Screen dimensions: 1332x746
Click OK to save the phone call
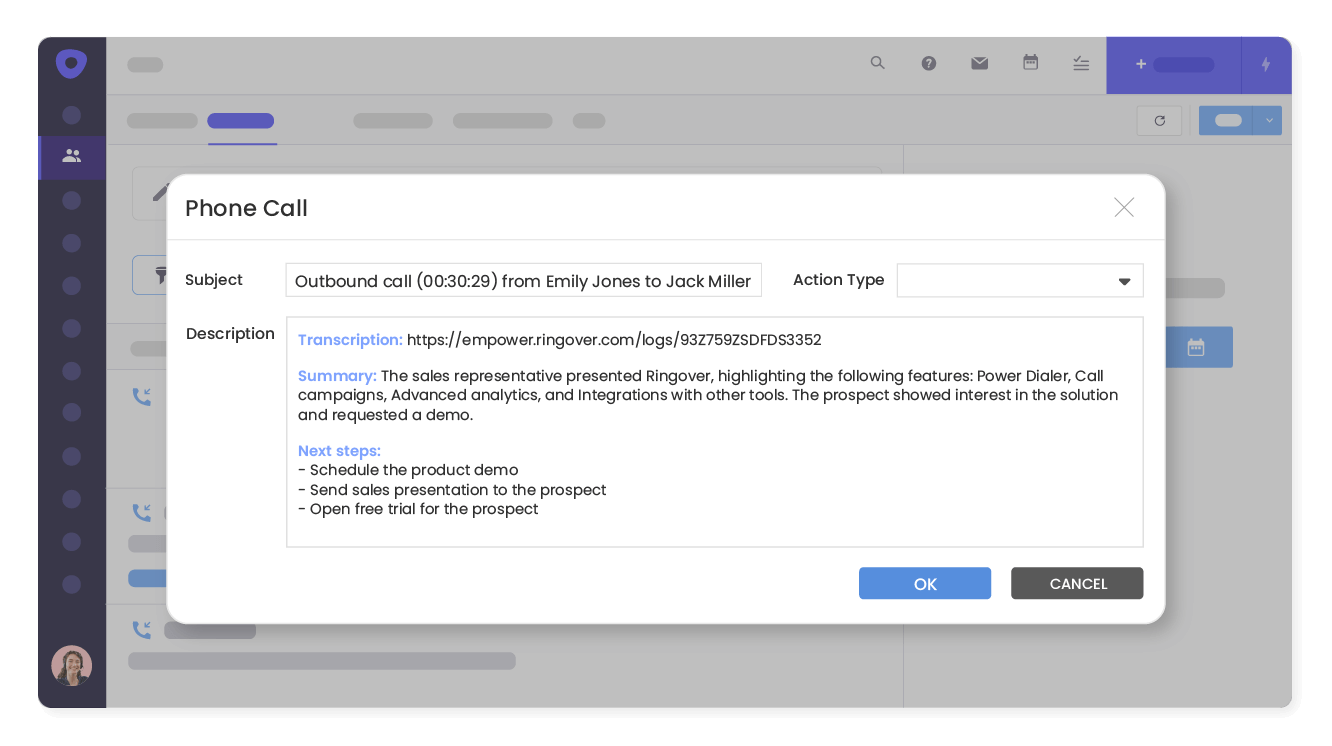click(x=924, y=584)
